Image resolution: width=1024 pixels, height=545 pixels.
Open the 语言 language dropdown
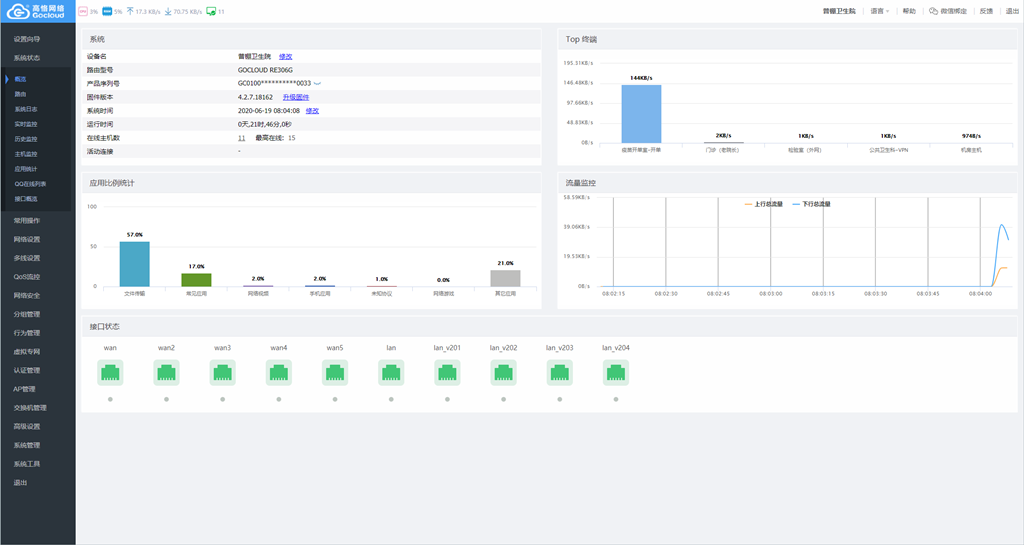(x=880, y=11)
